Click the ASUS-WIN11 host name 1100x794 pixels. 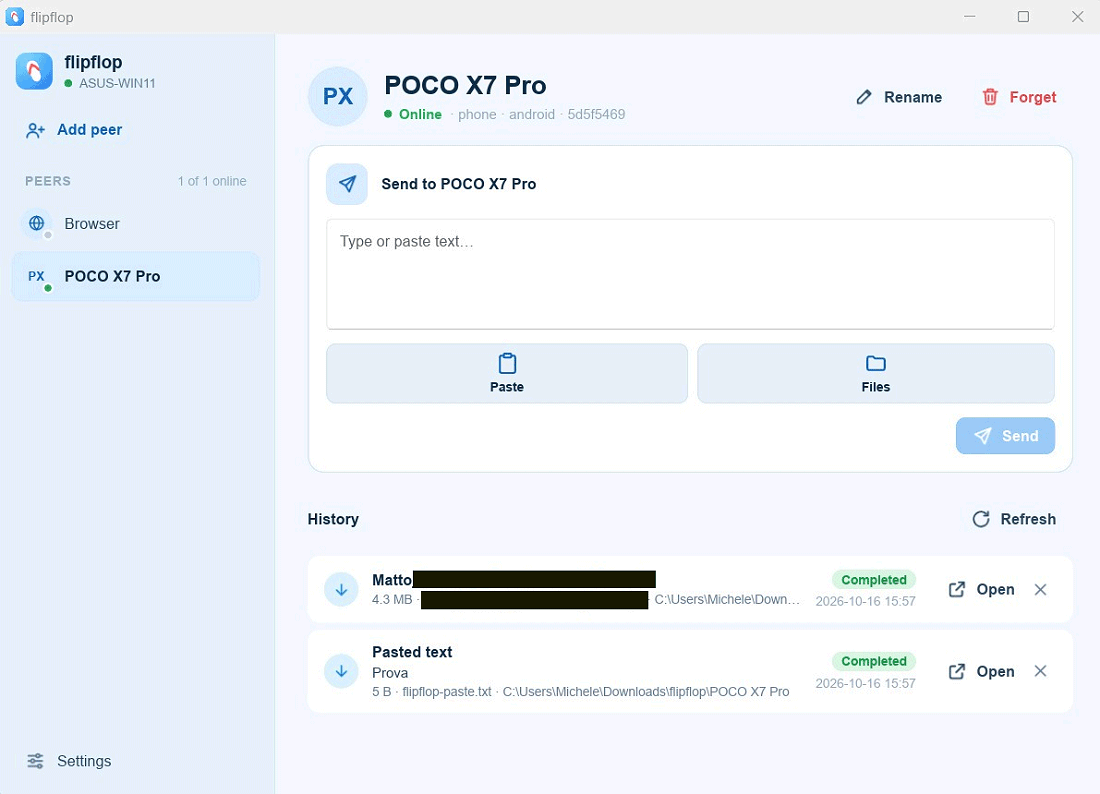tap(117, 83)
